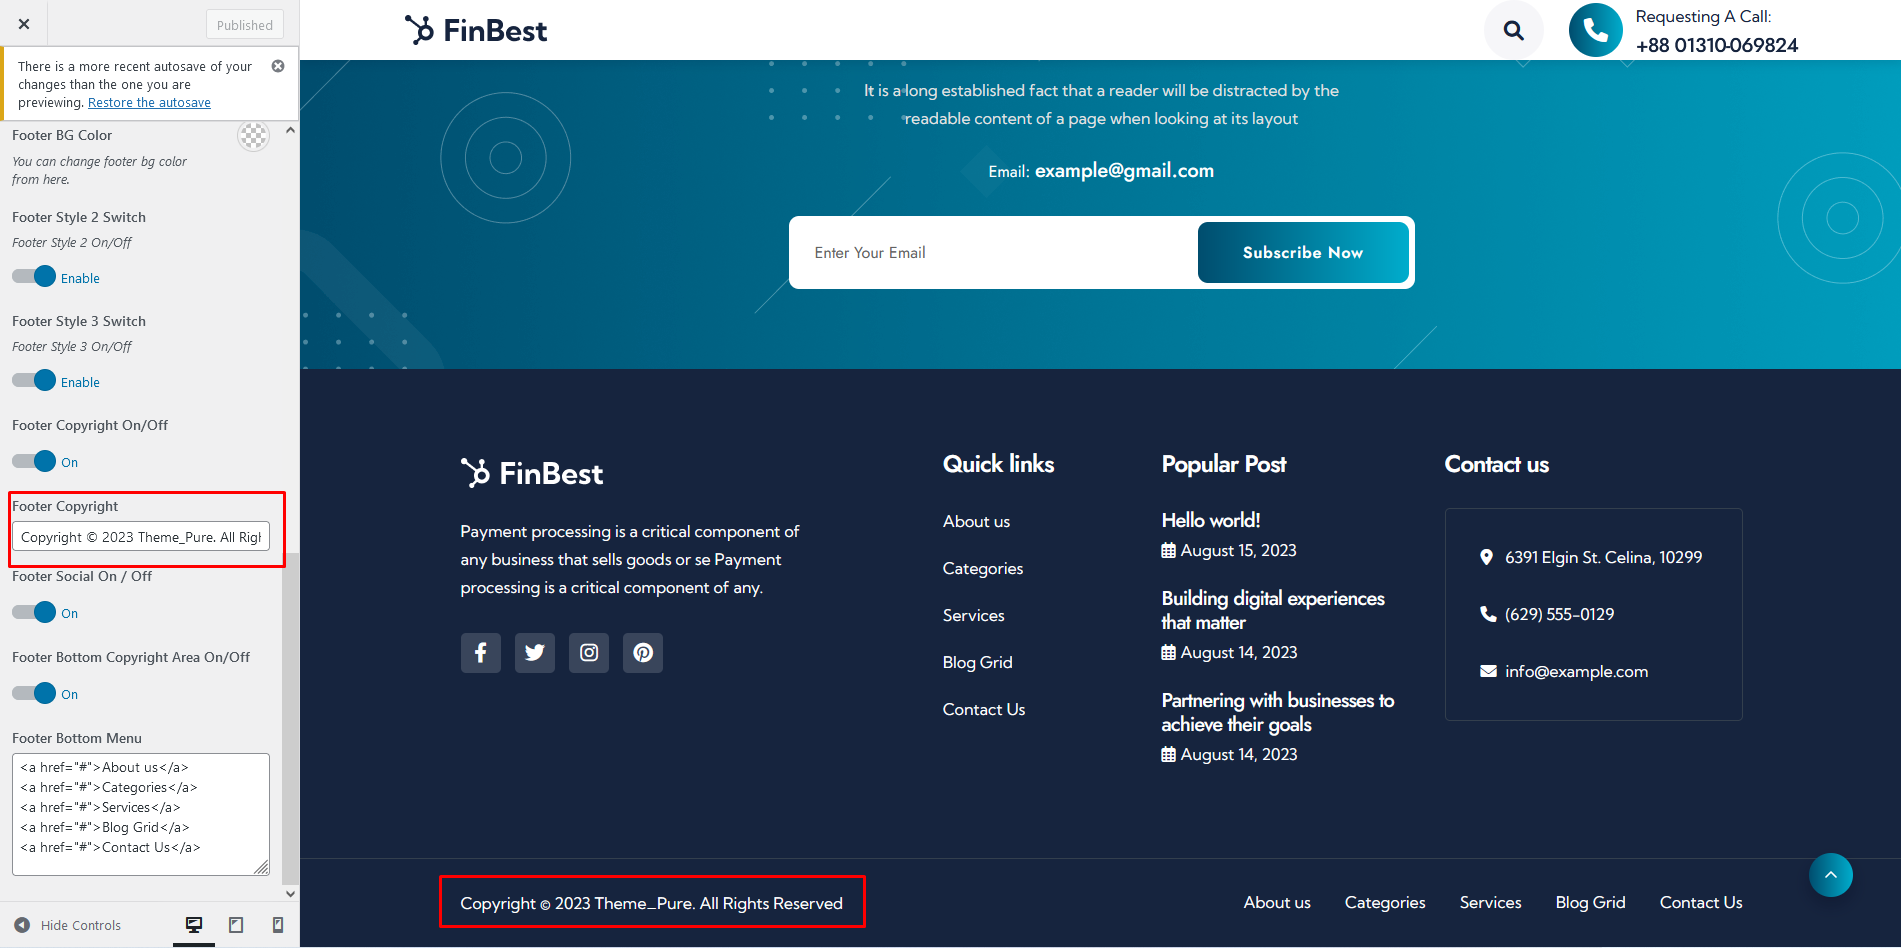
Task: Open the Facebook social icon in footer
Action: [x=480, y=653]
